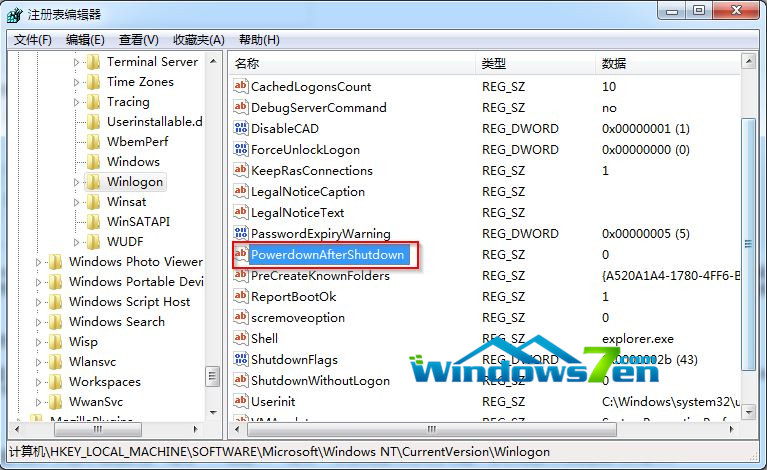The image size is (767, 470).
Task: Select the WwanSvc key
Action: tap(96, 402)
